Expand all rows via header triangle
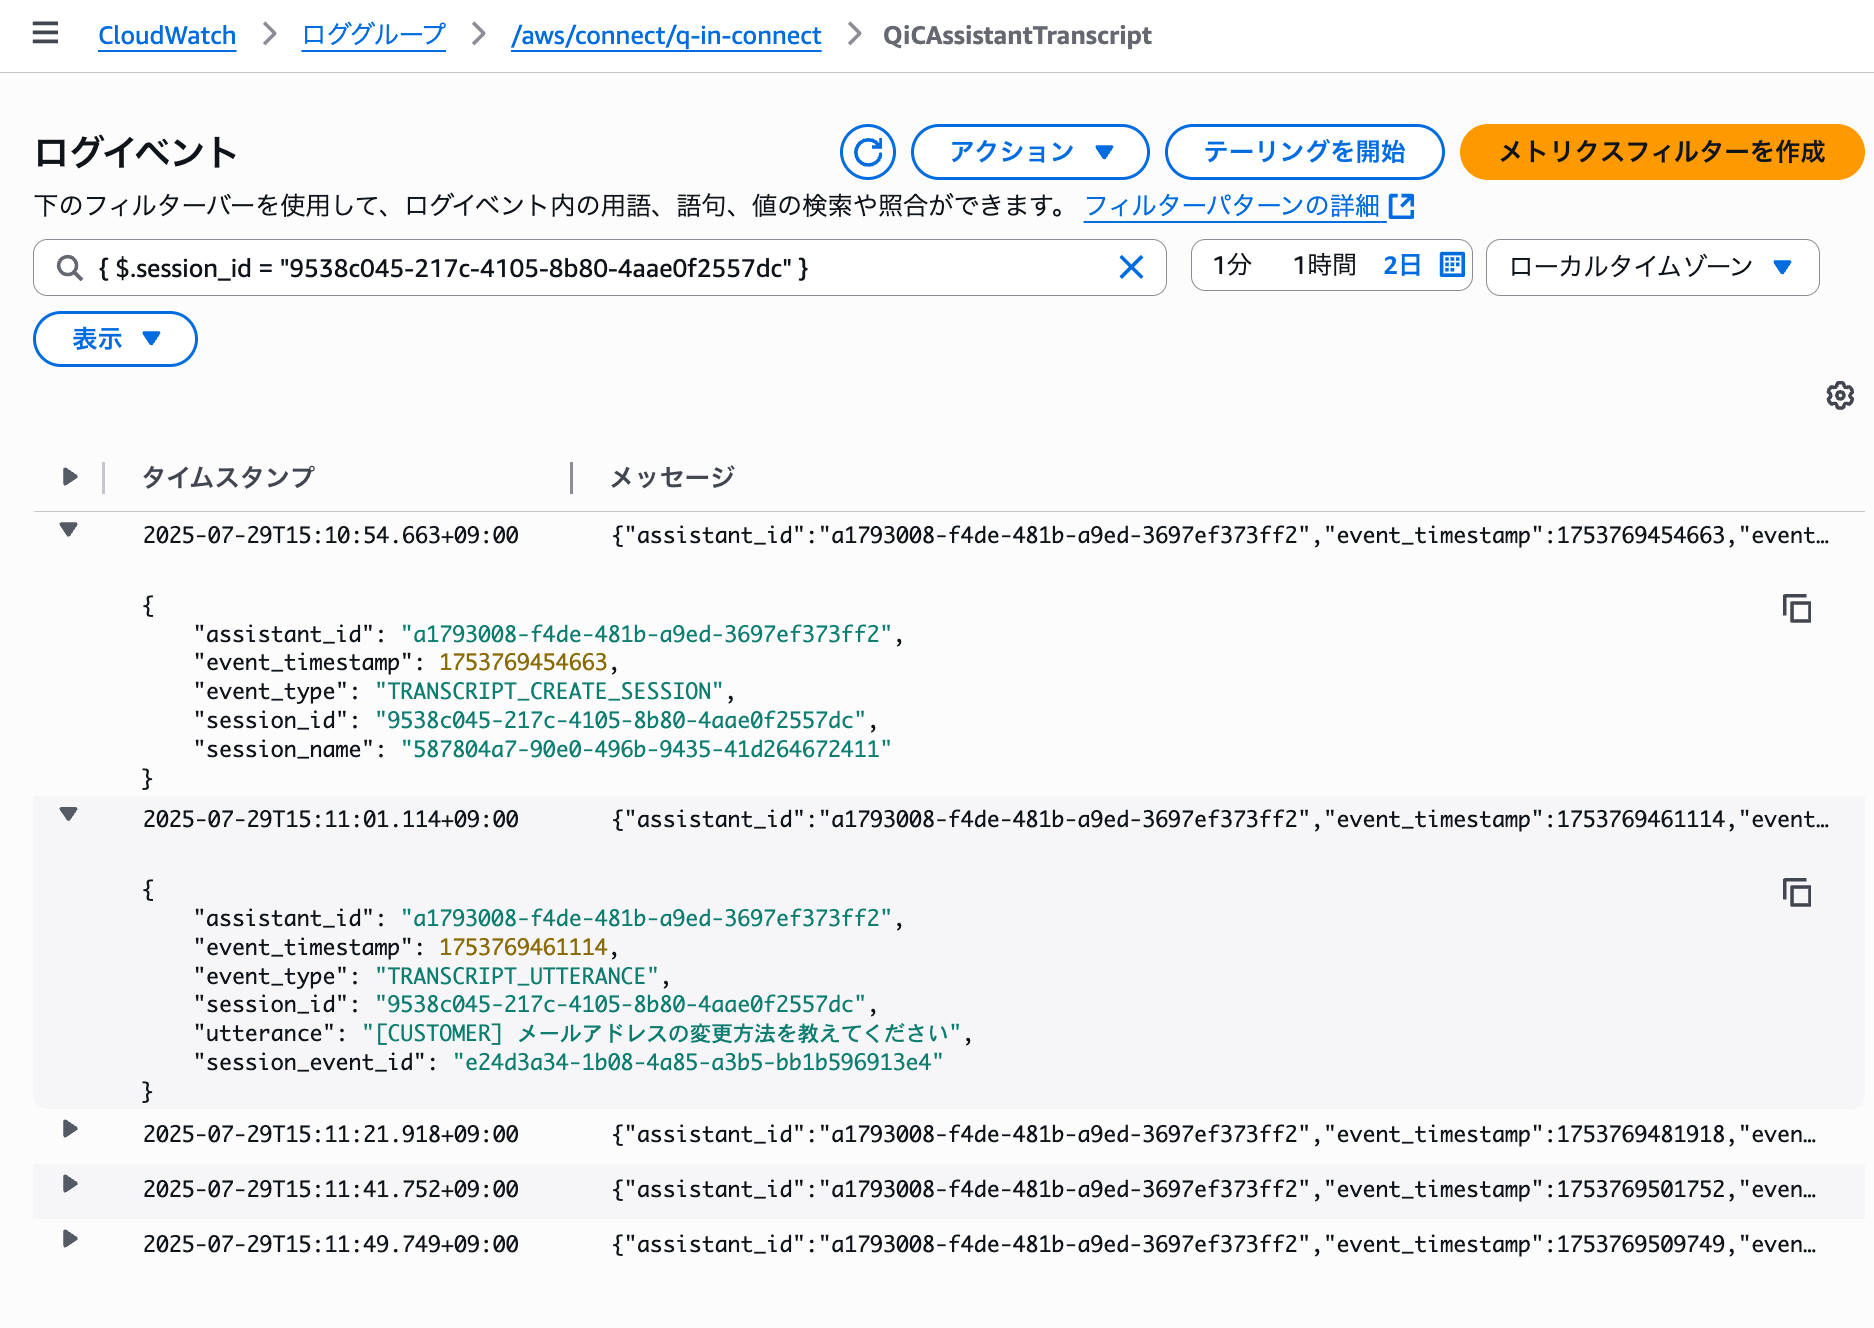1874x1328 pixels. [x=69, y=477]
